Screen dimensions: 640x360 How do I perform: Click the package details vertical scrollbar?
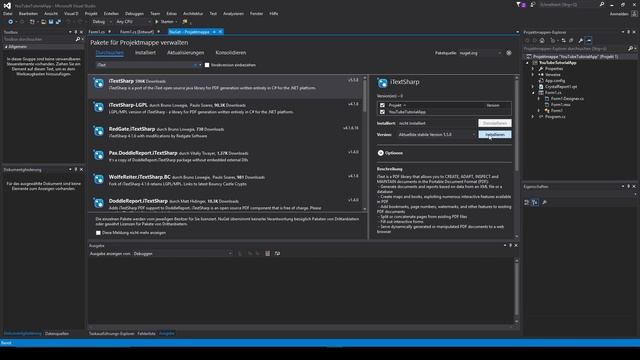517,157
